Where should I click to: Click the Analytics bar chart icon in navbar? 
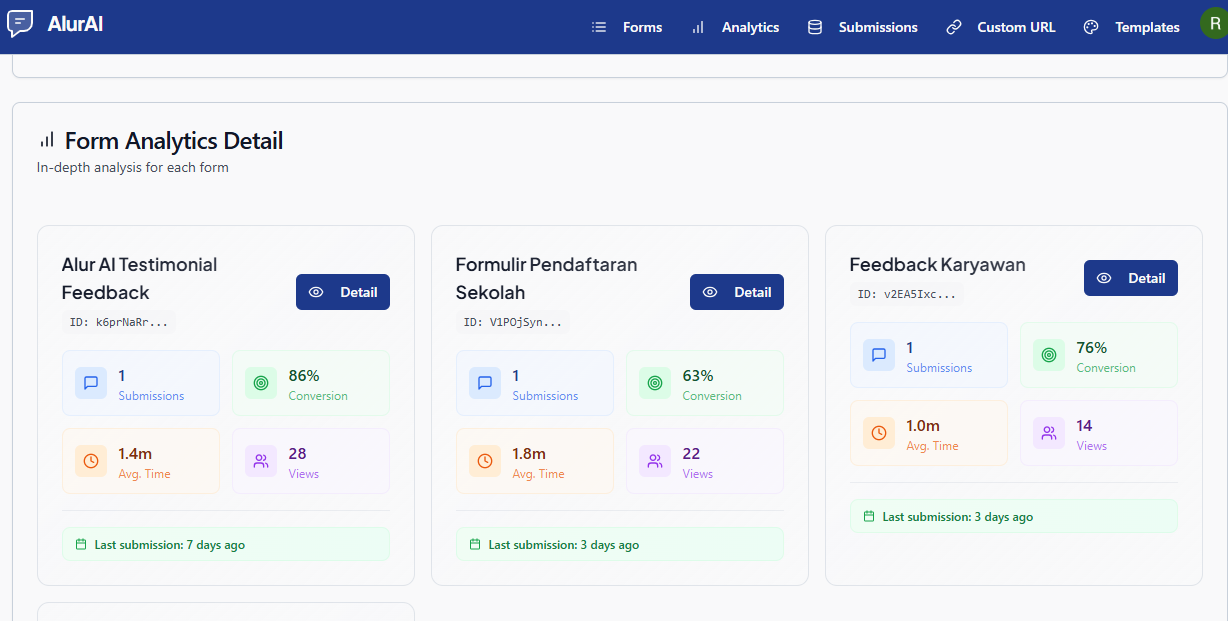pos(698,27)
